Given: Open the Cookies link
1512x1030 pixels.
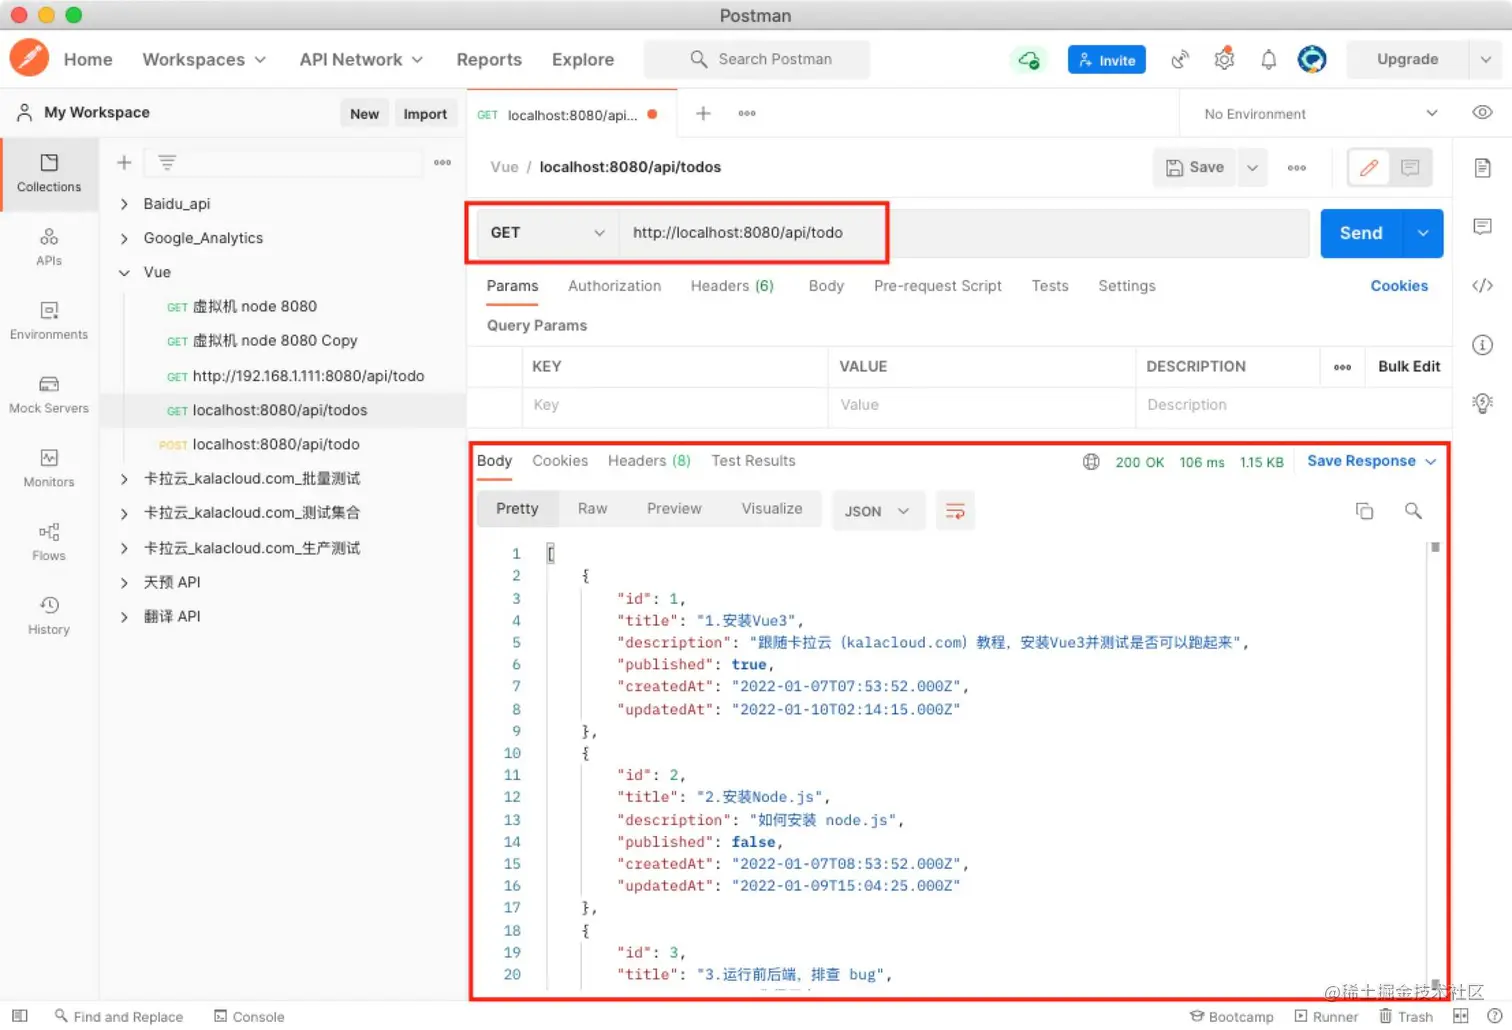Looking at the screenshot, I should (x=1399, y=286).
